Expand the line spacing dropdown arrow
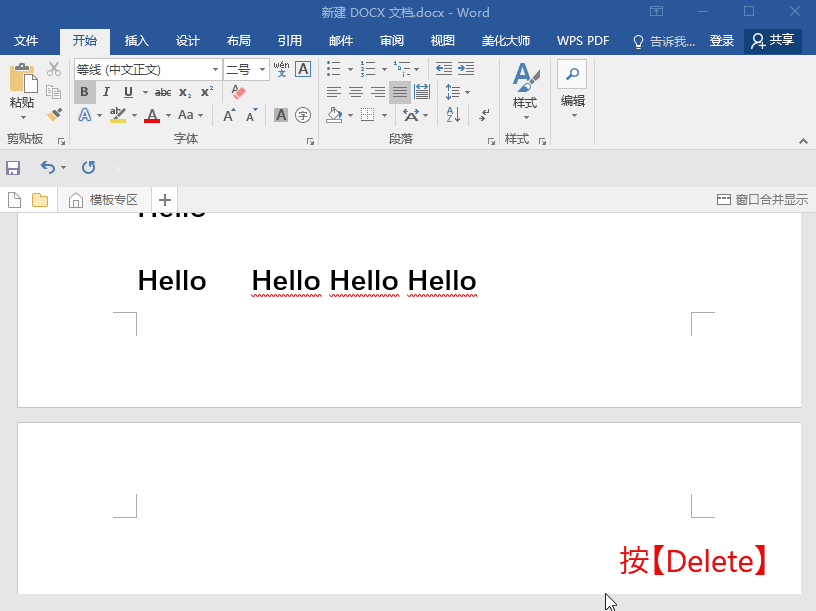This screenshot has width=816, height=611. pos(467,92)
